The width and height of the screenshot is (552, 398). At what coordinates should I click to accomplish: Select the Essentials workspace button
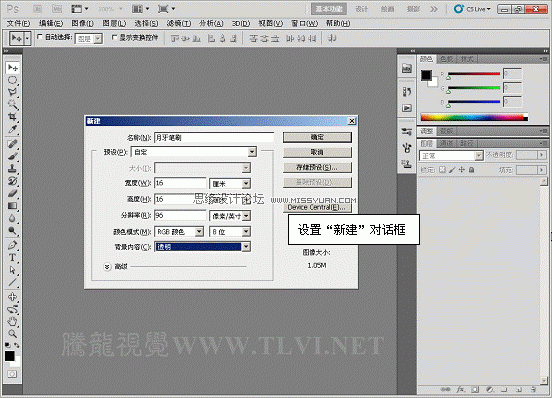329,9
